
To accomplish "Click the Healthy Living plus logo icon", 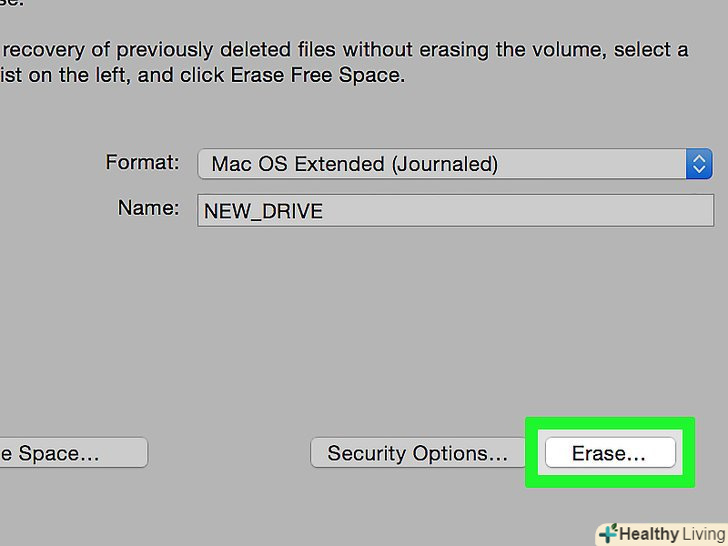I will pyautogui.click(x=607, y=534).
